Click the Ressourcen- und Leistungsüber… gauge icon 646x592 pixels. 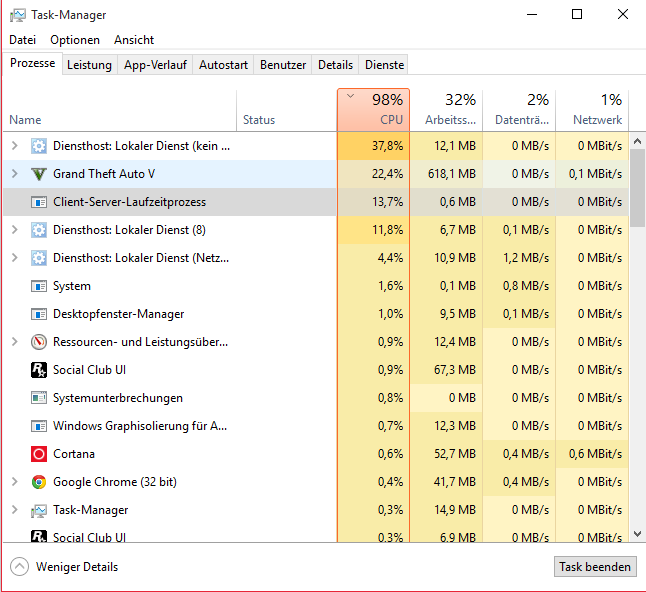point(39,342)
